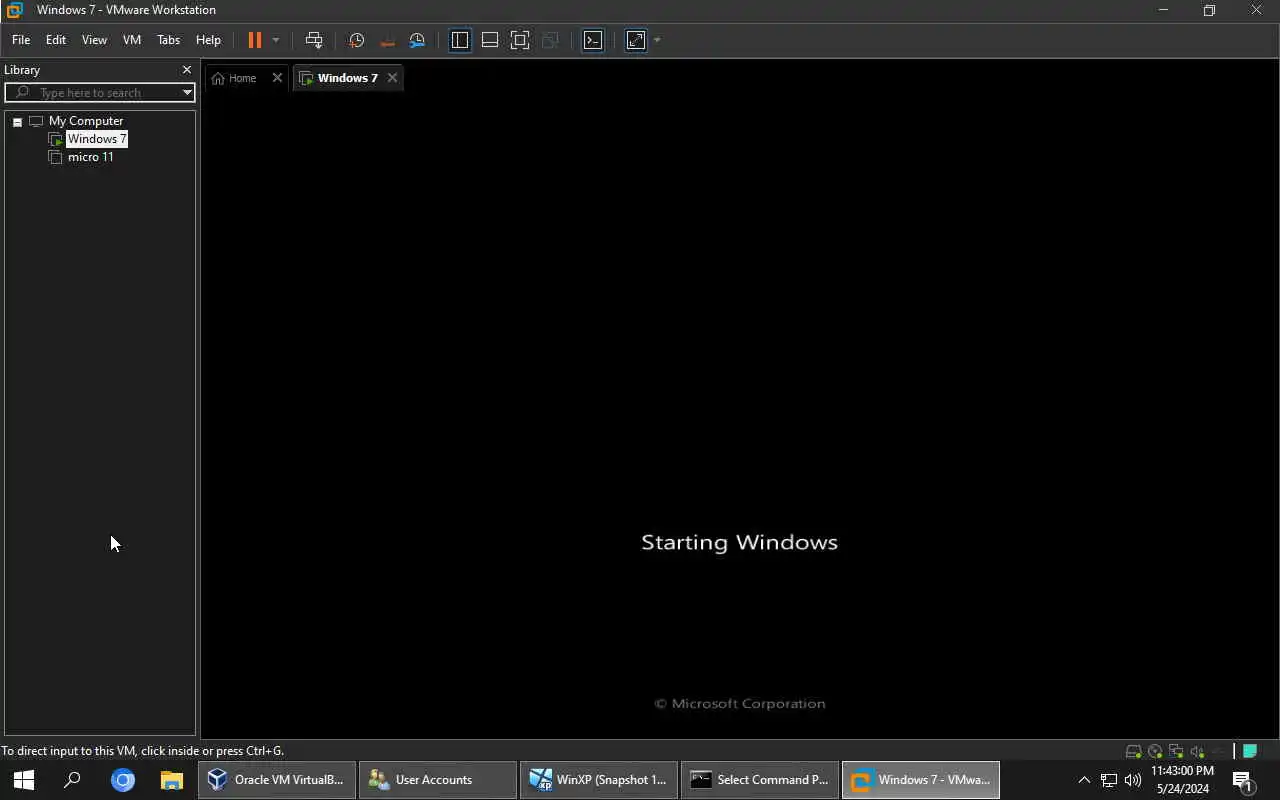Open the notification center icon

tap(1242, 780)
